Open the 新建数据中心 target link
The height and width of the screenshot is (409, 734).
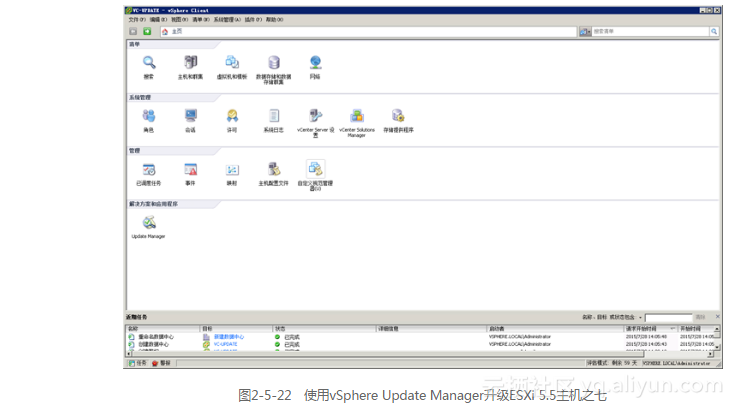(229, 337)
